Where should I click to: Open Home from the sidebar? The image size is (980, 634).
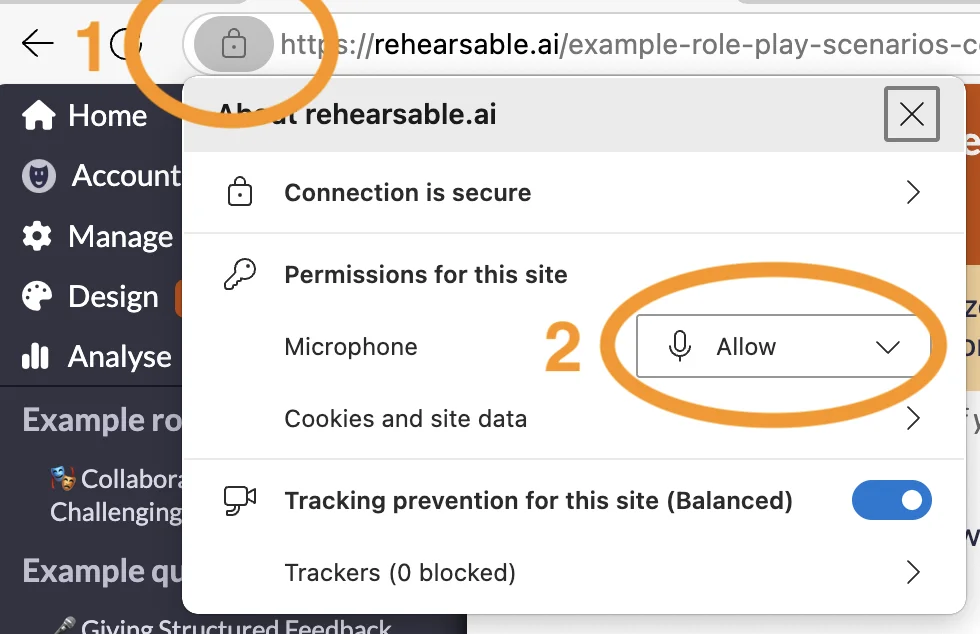click(84, 116)
